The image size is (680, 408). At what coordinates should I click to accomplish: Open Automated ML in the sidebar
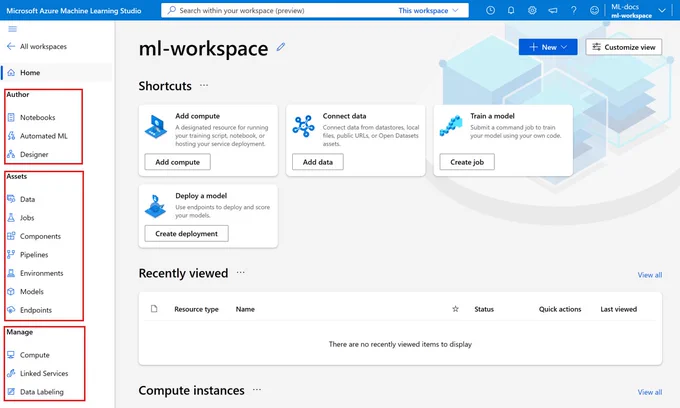[43, 136]
